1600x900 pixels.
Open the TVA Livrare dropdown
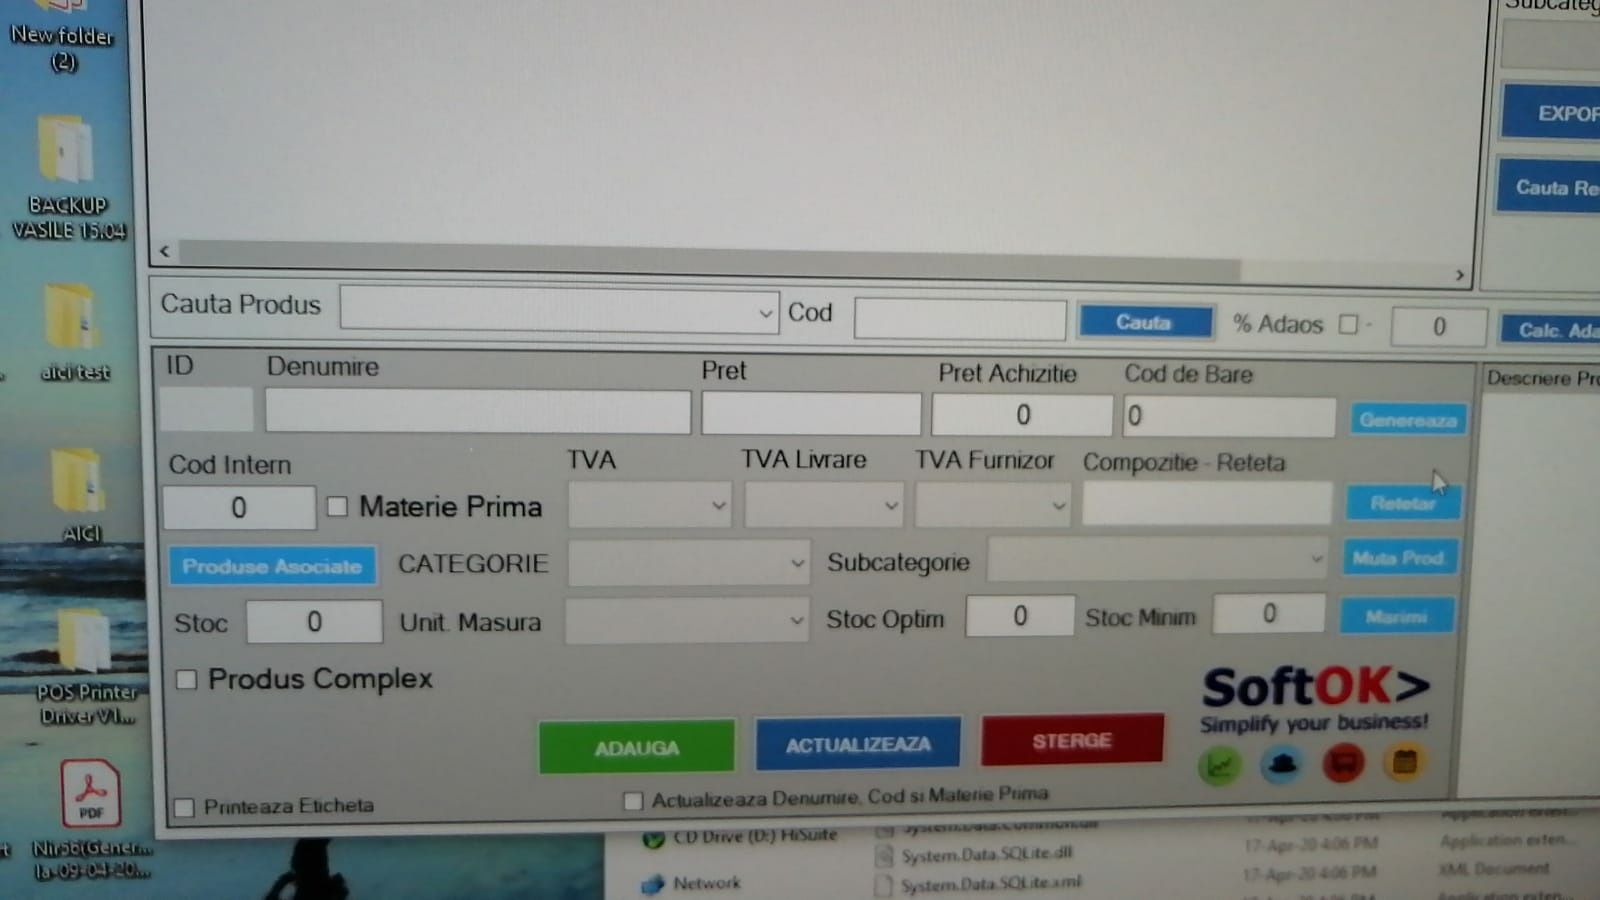coord(824,505)
